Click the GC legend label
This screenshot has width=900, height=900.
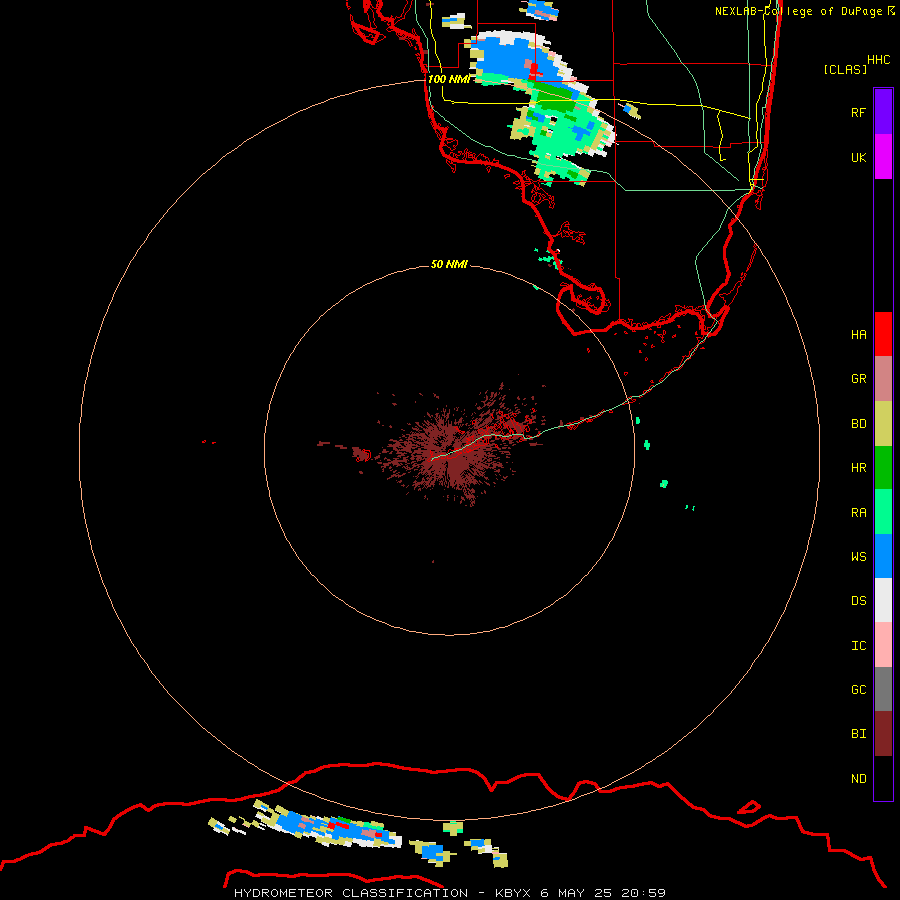pos(858,689)
